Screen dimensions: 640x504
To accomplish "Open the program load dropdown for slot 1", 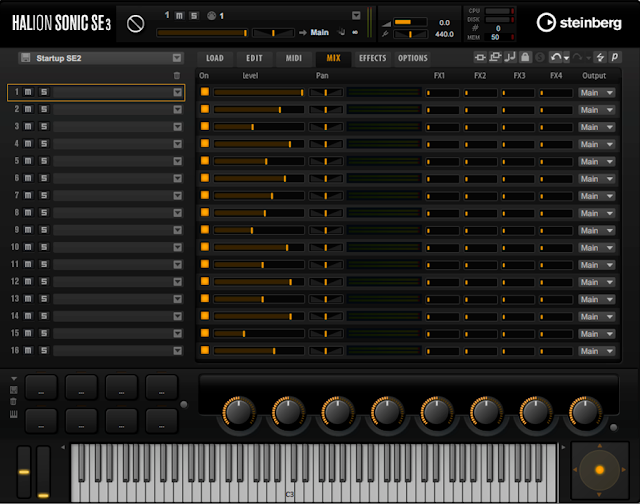I will coord(178,92).
